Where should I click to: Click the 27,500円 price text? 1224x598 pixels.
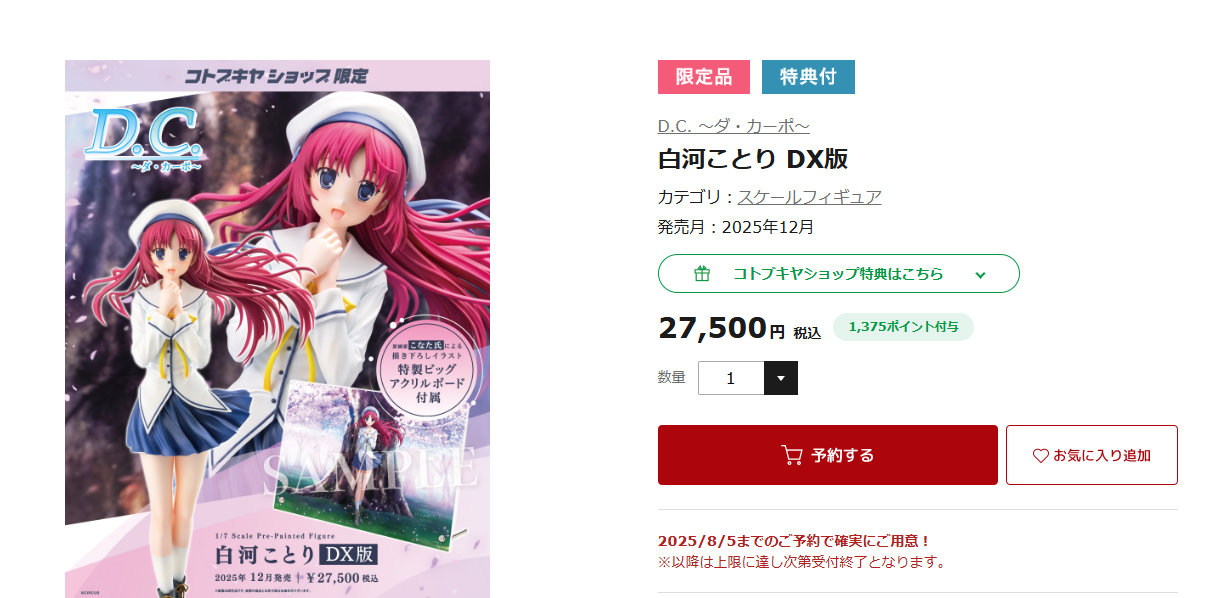coord(722,328)
